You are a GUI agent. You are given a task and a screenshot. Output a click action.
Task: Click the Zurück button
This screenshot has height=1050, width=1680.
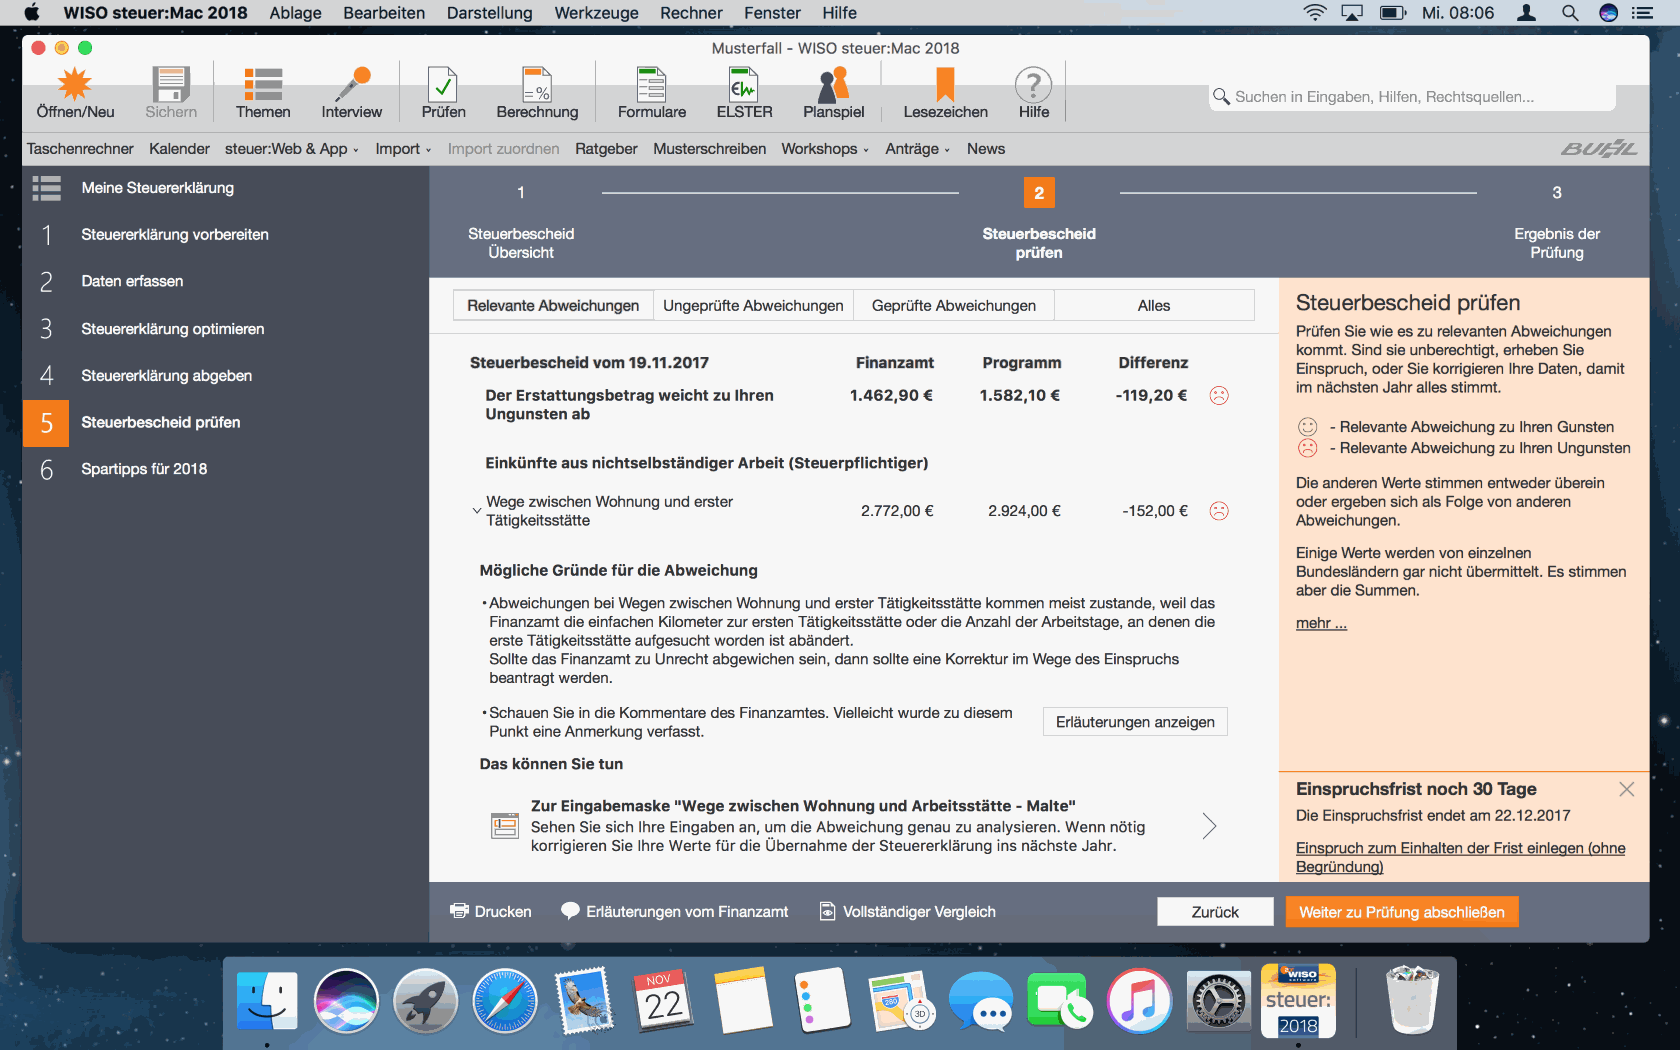tap(1215, 912)
